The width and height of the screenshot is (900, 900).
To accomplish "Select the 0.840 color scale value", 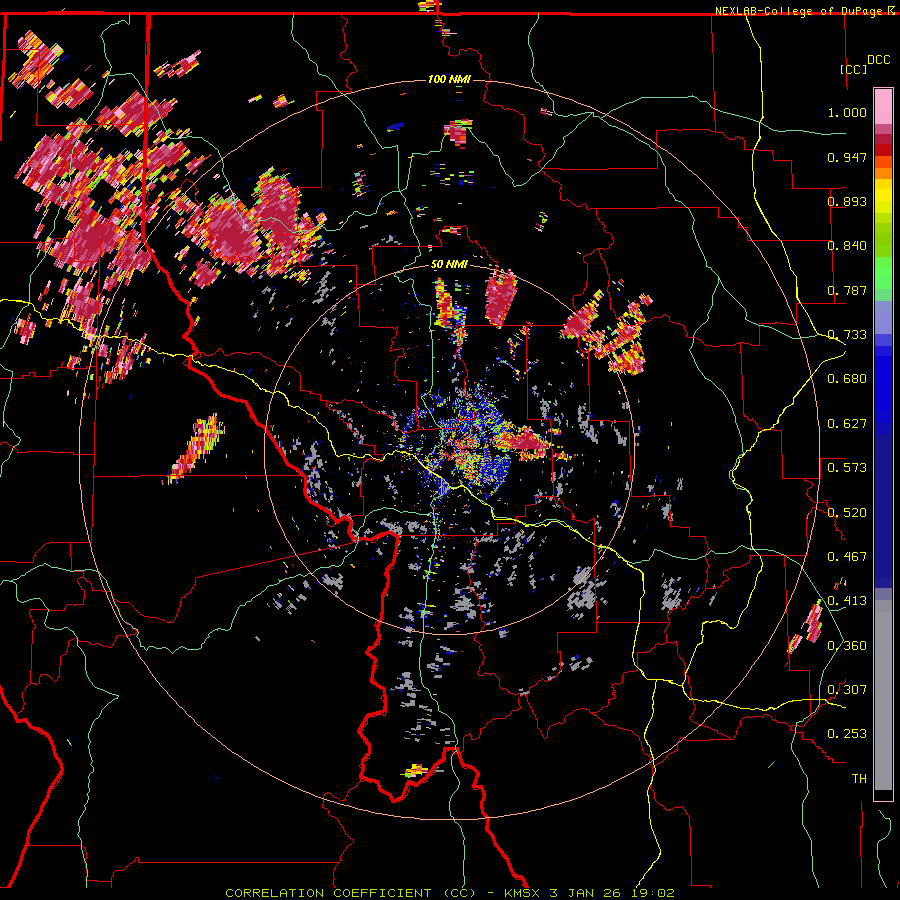I will [847, 246].
